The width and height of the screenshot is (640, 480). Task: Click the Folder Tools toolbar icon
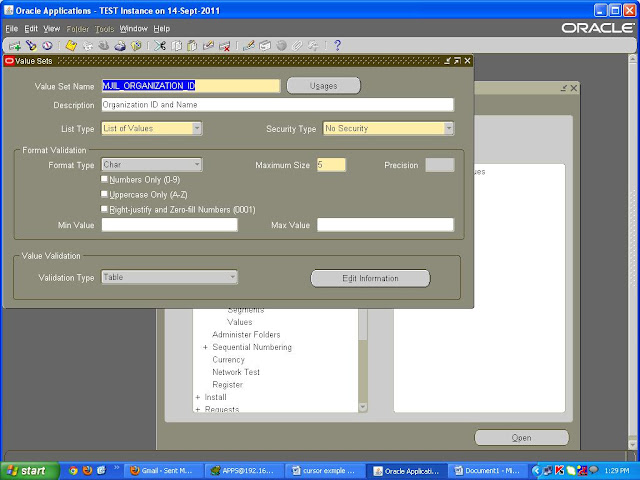point(313,46)
